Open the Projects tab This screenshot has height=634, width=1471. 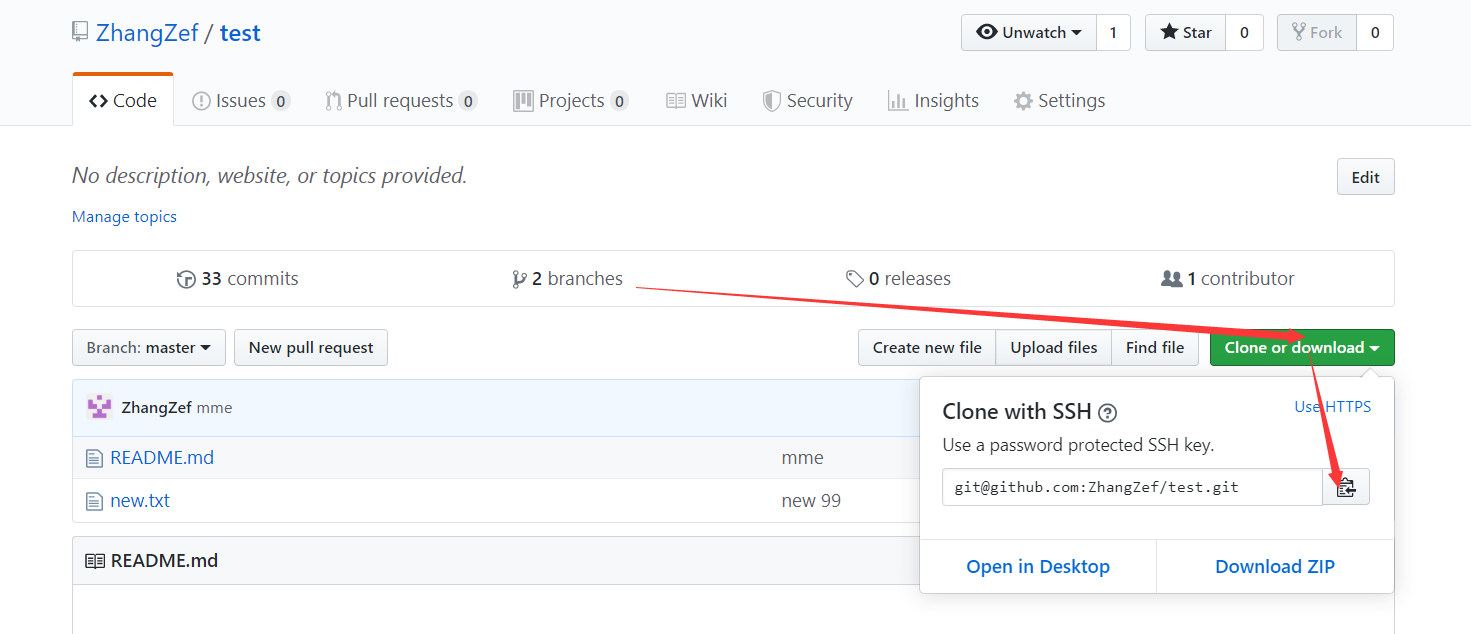coord(570,101)
